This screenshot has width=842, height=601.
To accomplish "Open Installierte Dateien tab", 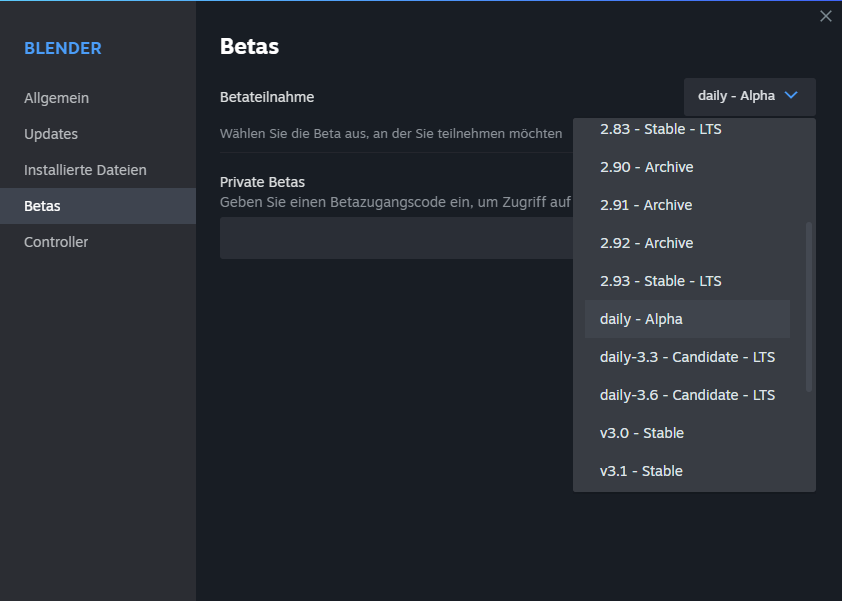I will tap(98, 170).
